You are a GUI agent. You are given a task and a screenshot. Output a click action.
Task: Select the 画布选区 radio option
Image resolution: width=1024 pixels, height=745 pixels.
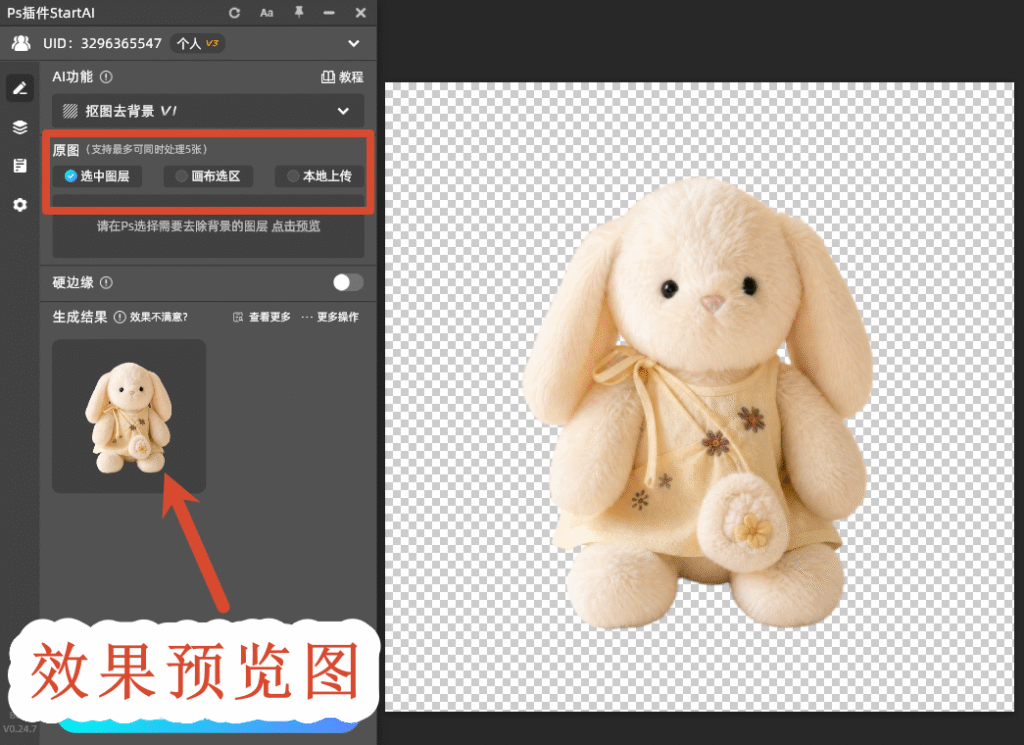(x=208, y=176)
